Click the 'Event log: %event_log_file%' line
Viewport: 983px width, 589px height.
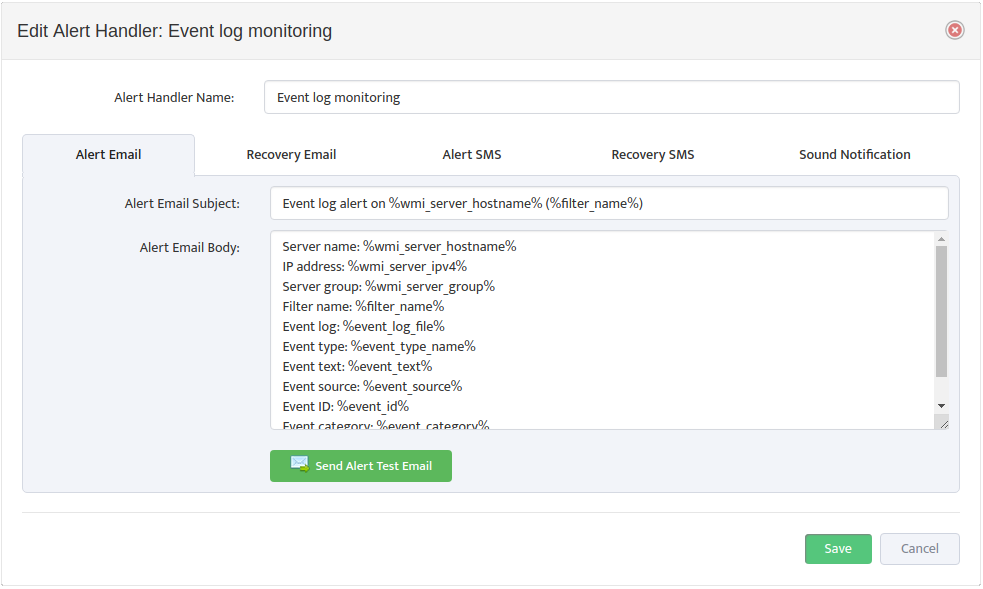(364, 327)
